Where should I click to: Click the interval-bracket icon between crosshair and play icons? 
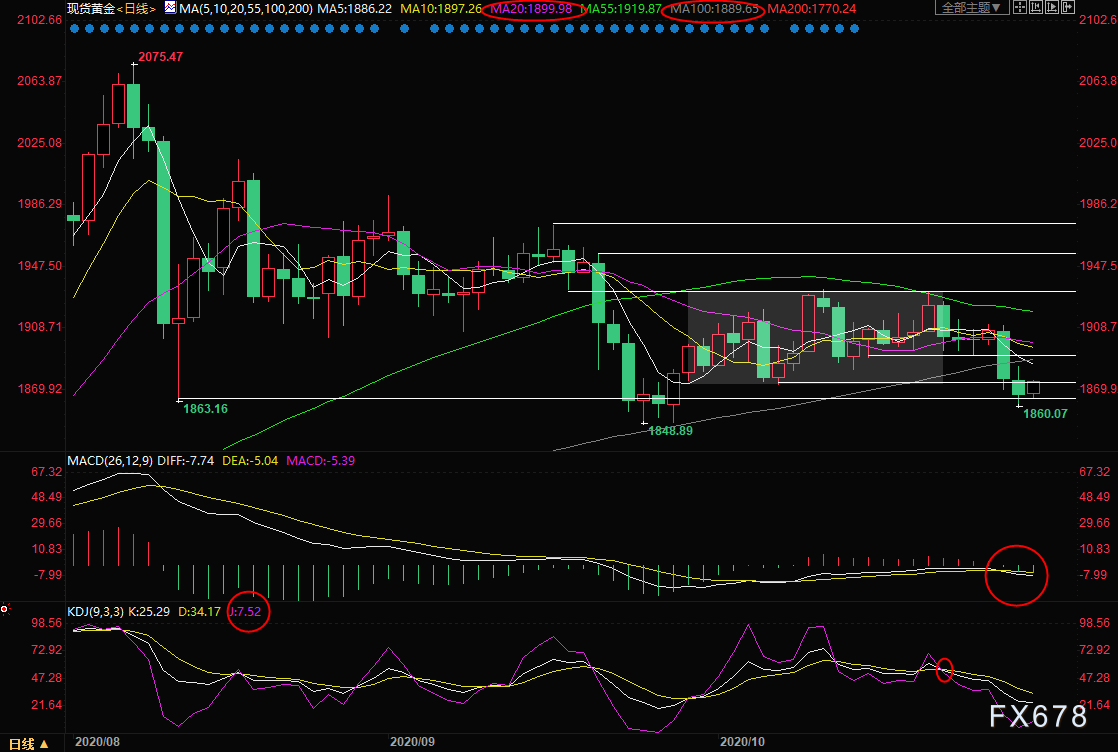[1037, 8]
